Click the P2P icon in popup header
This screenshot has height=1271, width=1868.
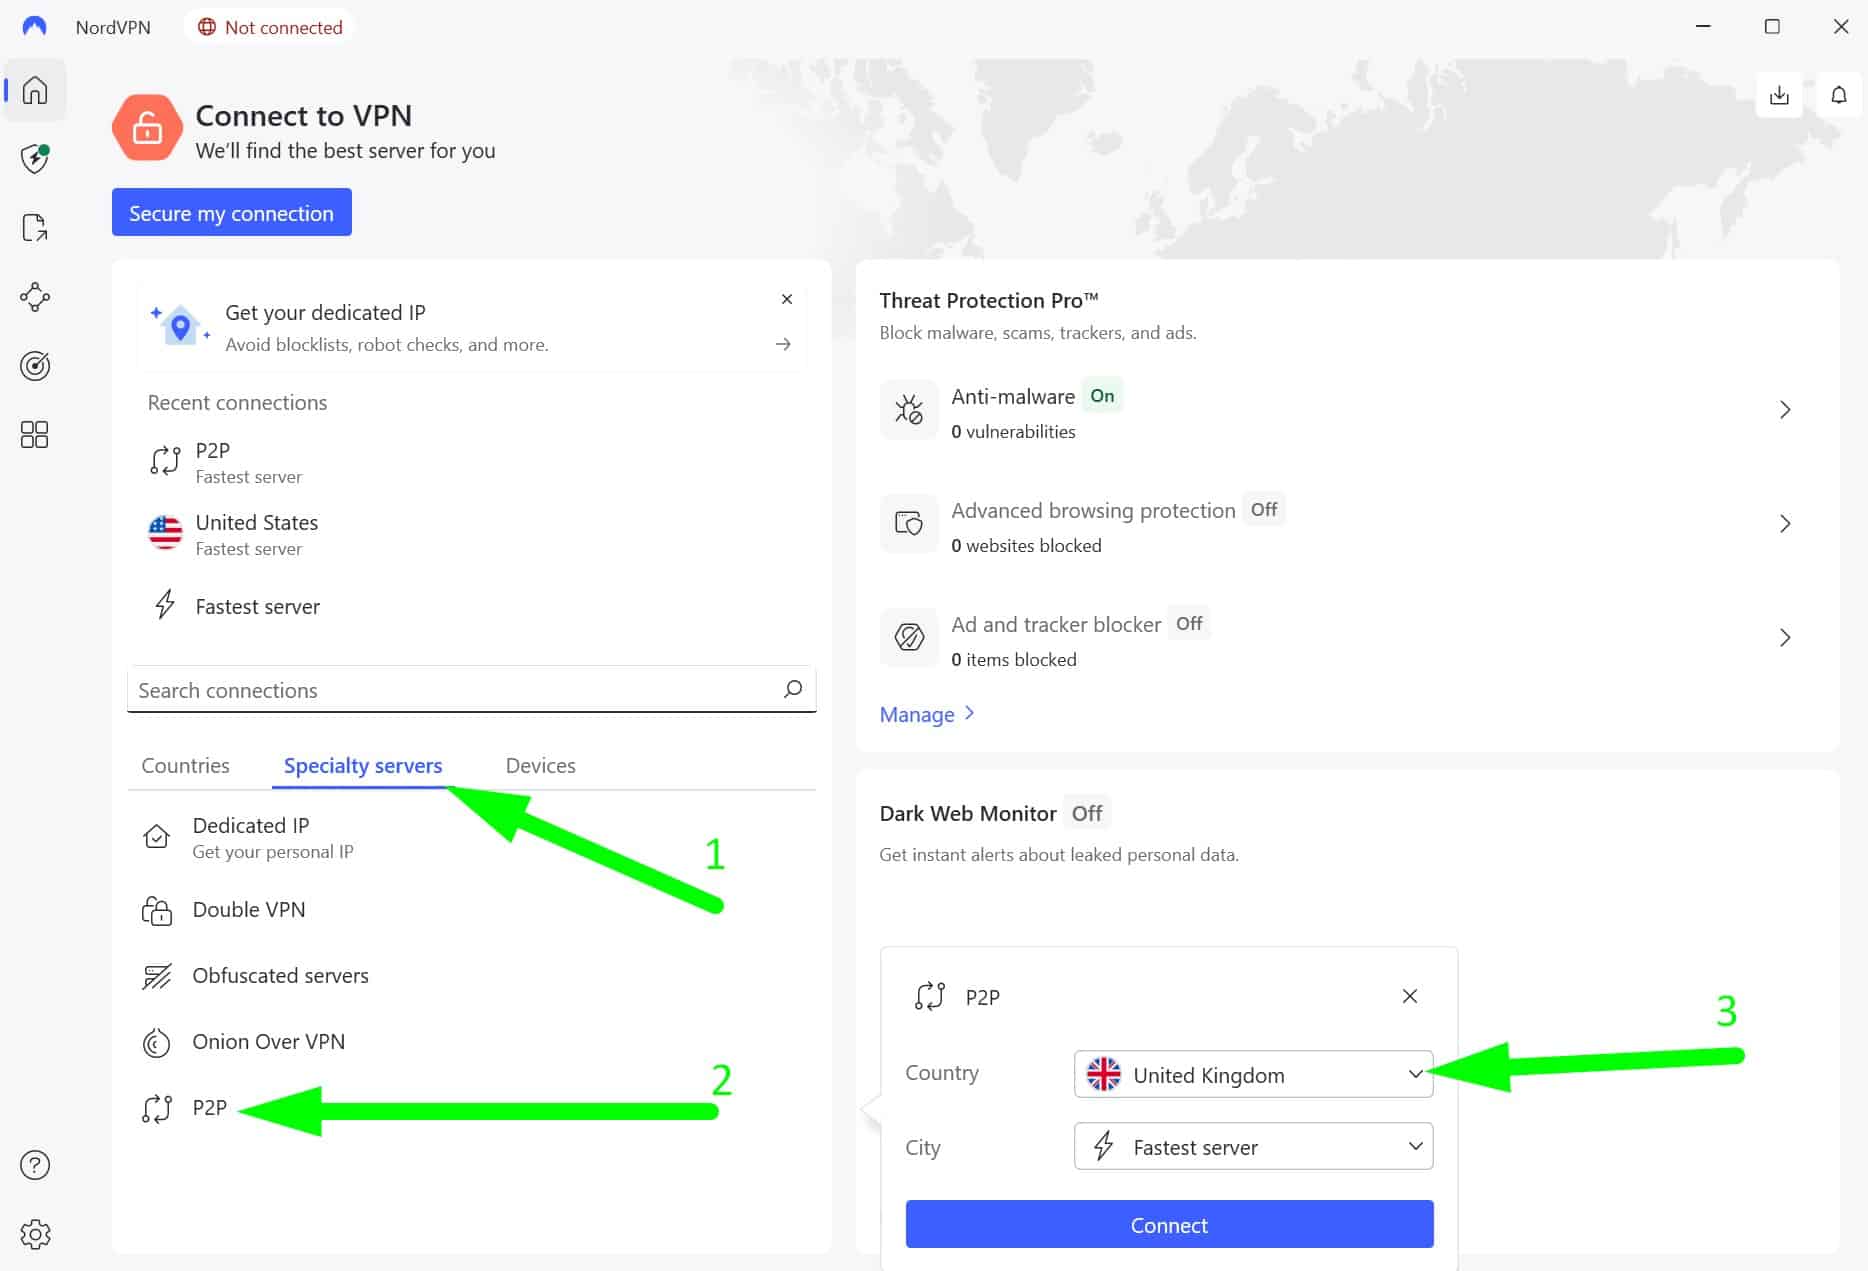click(930, 996)
